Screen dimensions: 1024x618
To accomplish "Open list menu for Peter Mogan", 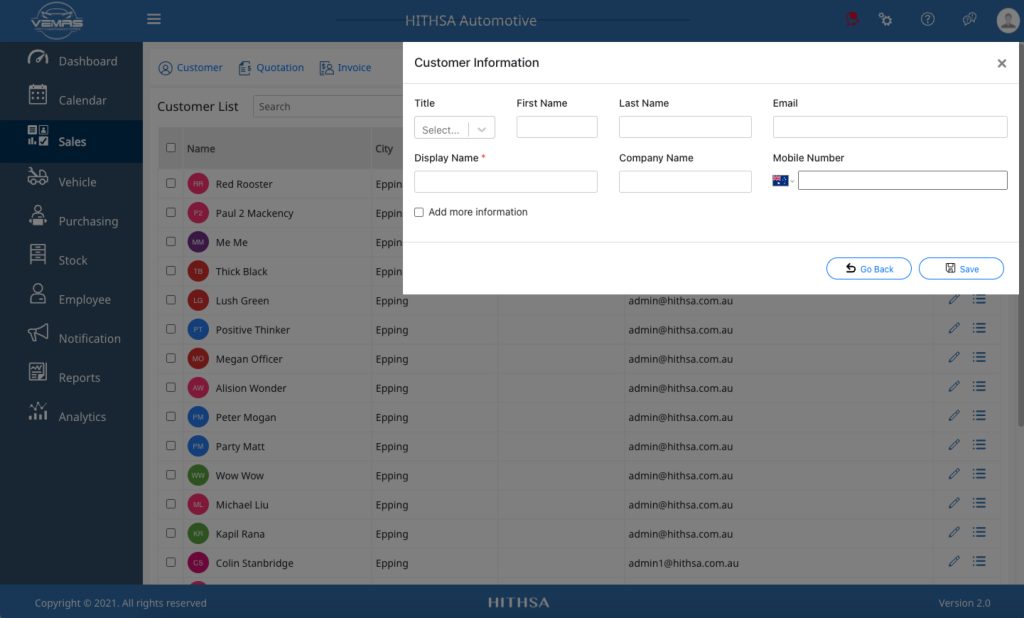I will click(979, 415).
